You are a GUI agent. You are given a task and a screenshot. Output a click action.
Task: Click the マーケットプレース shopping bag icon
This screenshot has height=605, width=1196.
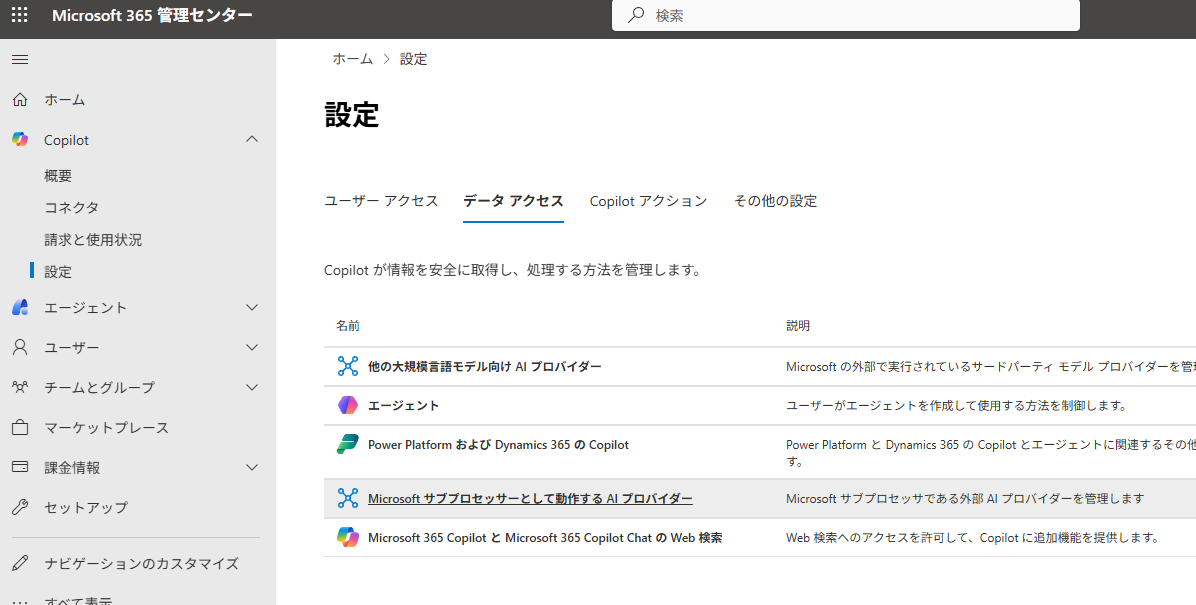click(20, 428)
